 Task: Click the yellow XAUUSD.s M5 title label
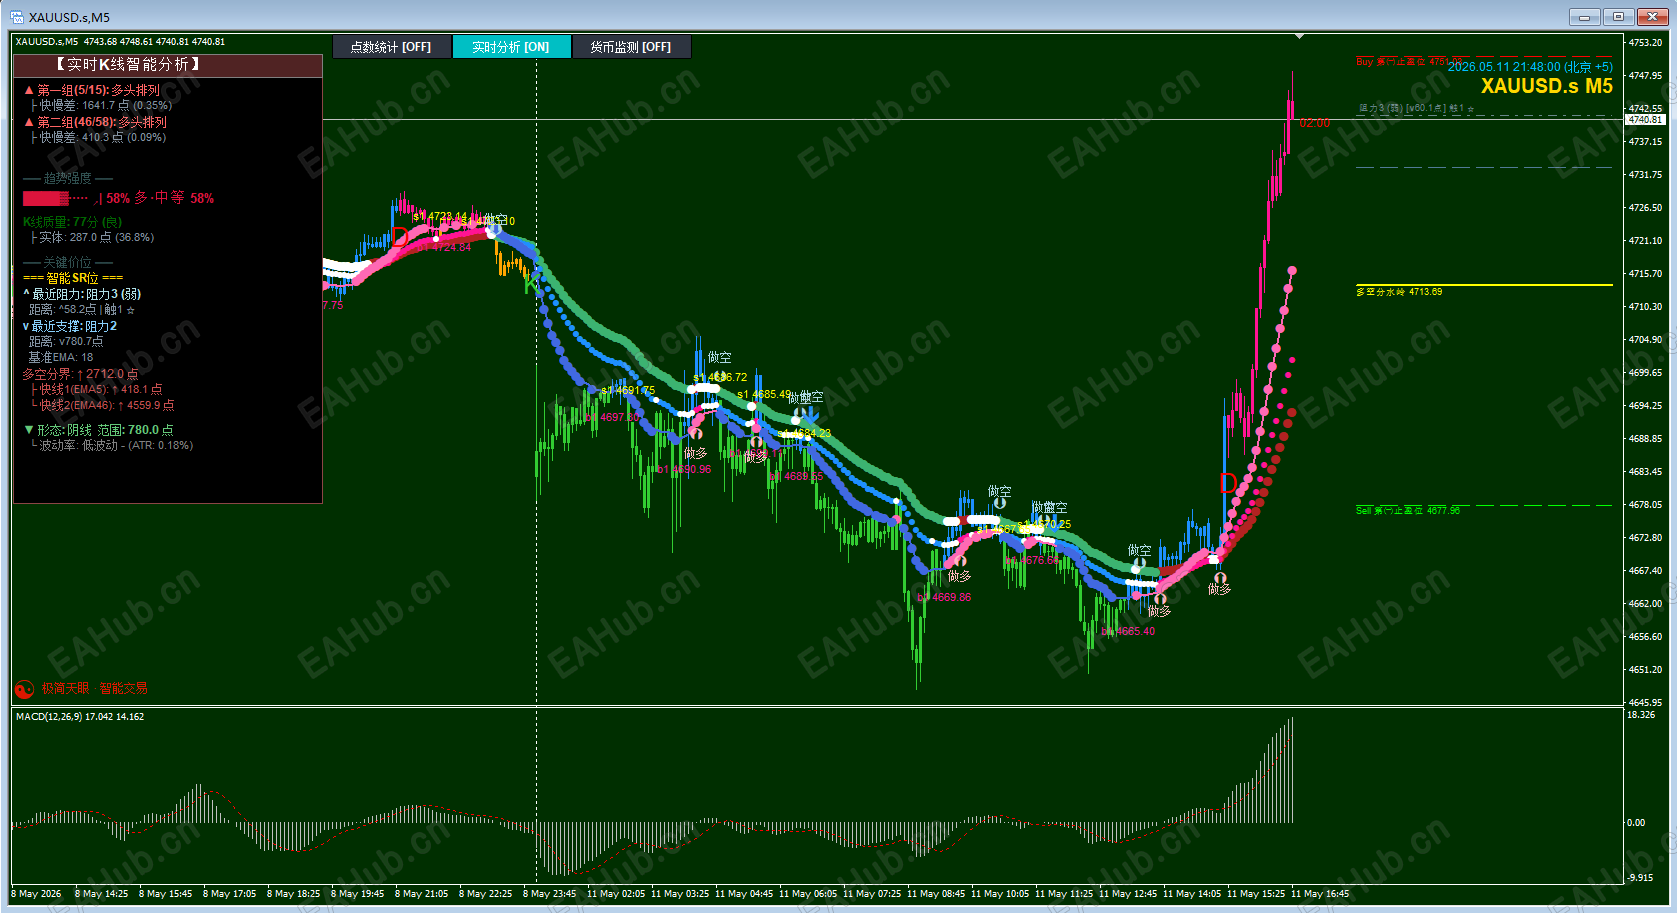(1546, 86)
